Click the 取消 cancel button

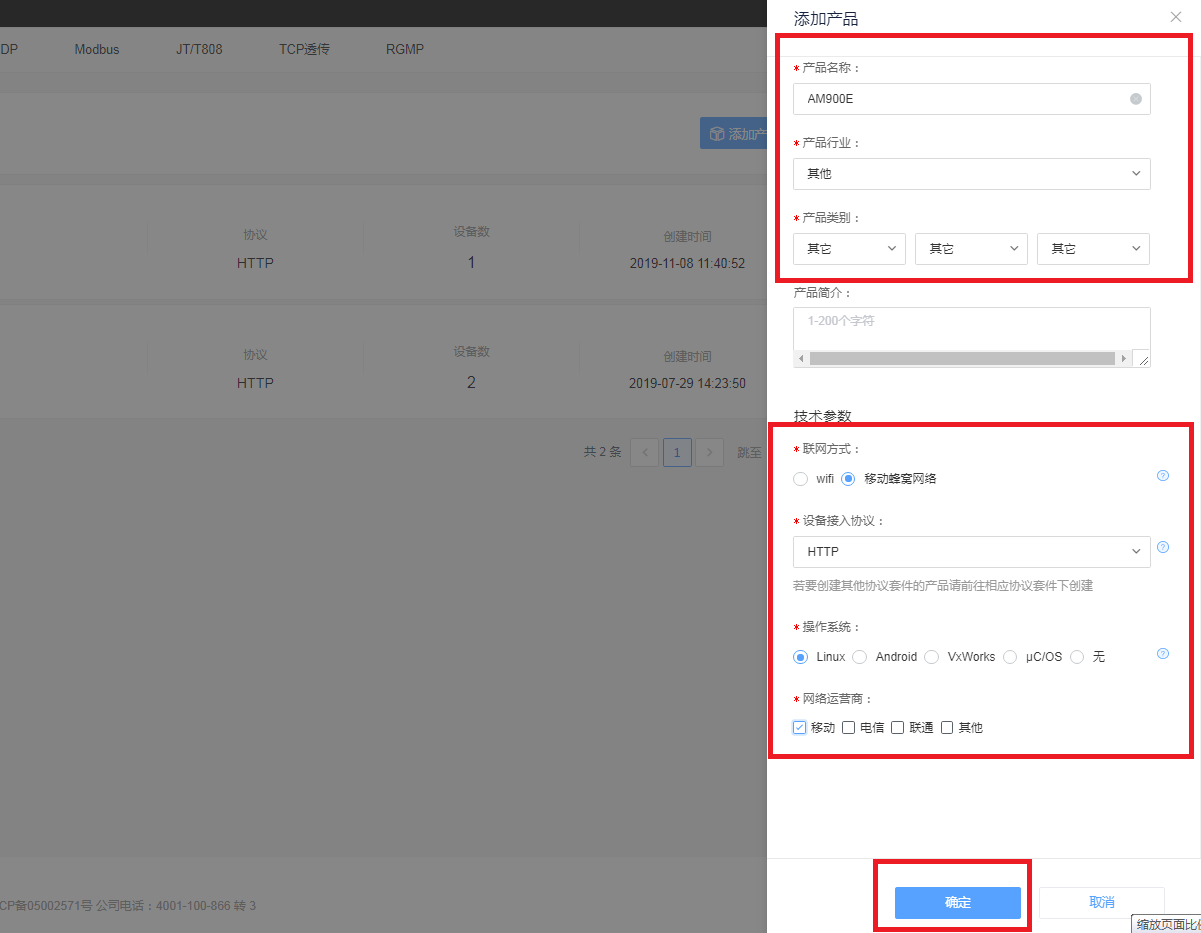point(1101,902)
